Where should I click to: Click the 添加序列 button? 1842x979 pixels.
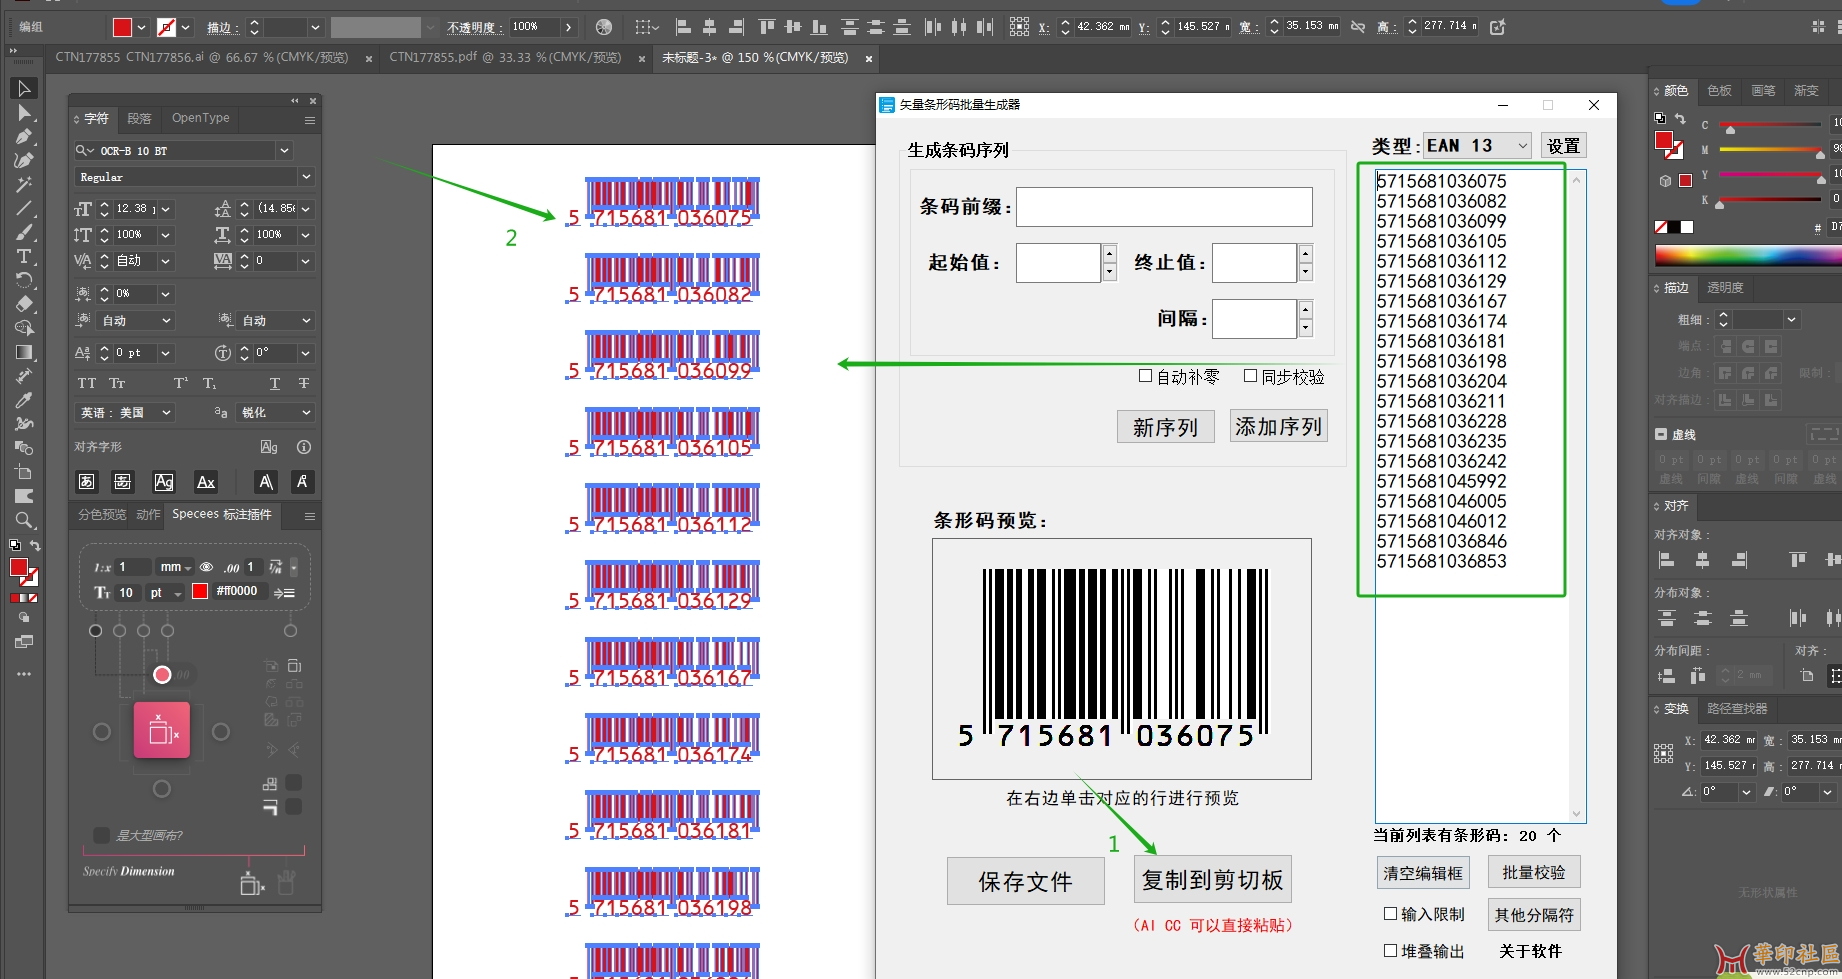click(1278, 426)
